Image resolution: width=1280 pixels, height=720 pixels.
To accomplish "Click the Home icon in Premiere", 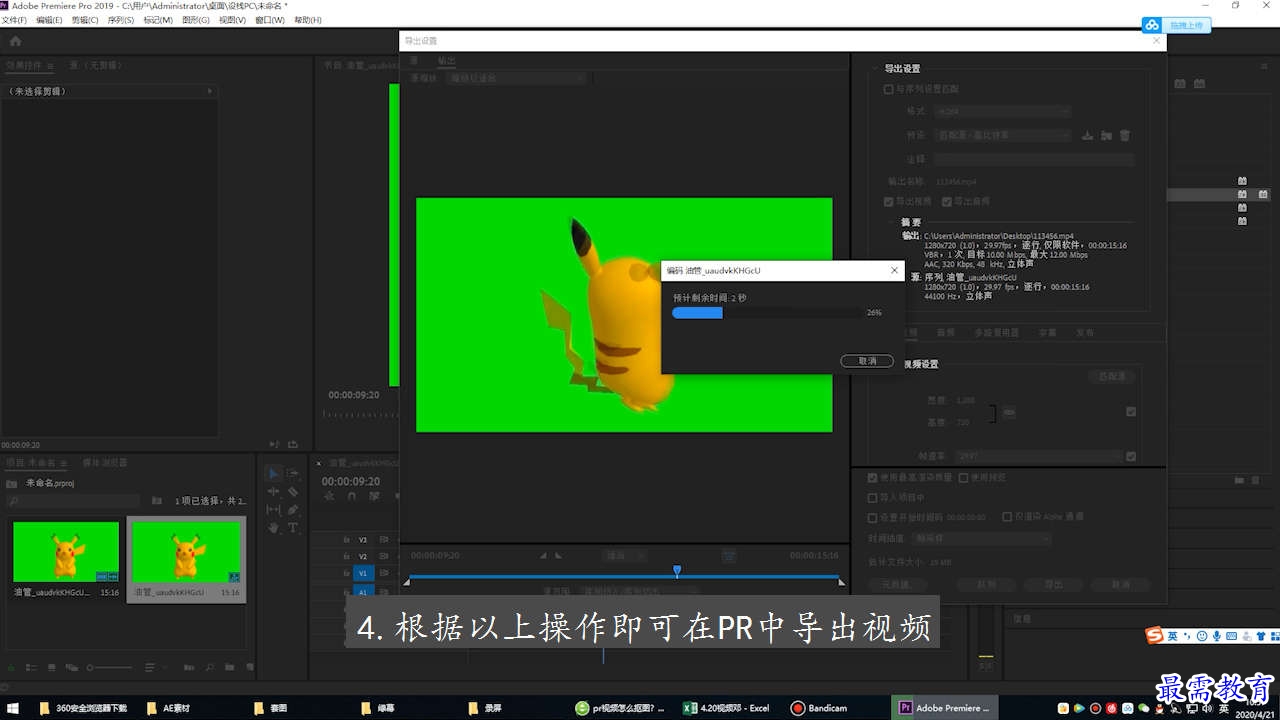I will (x=15, y=41).
